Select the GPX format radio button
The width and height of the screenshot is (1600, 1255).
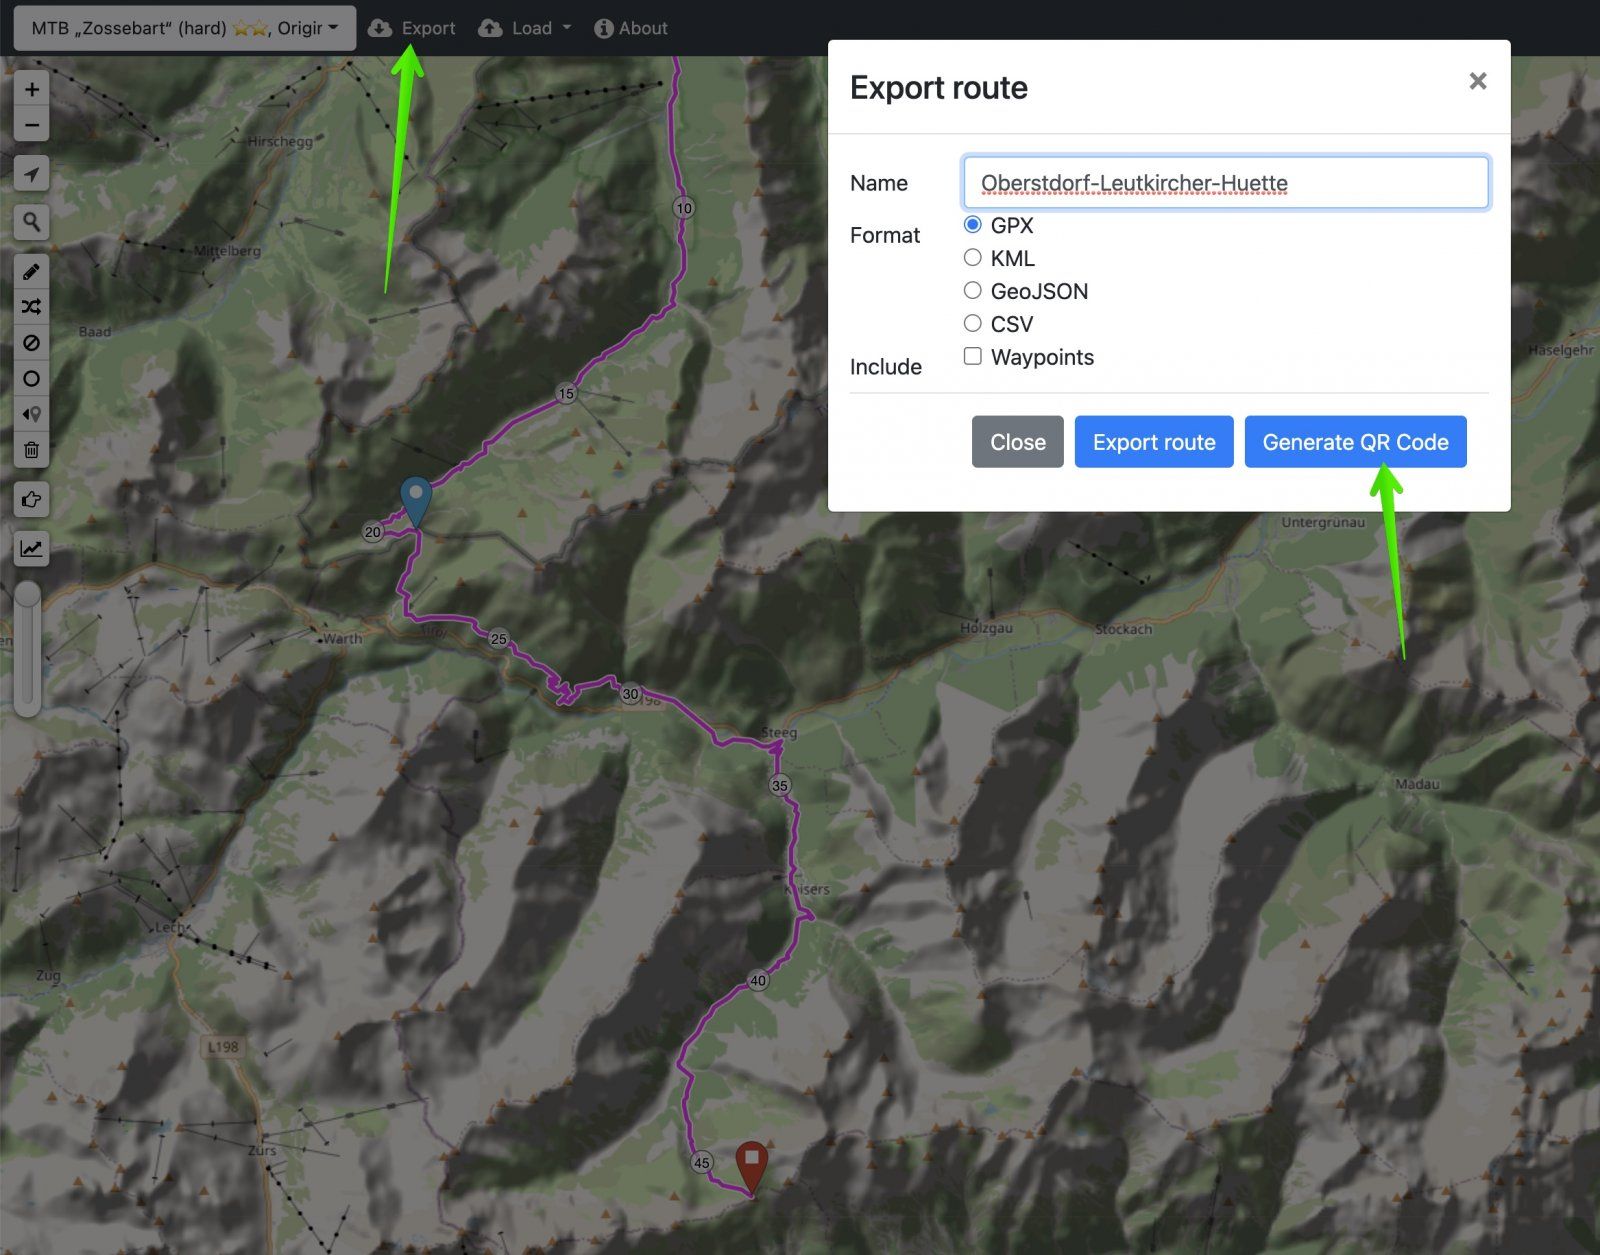(972, 224)
